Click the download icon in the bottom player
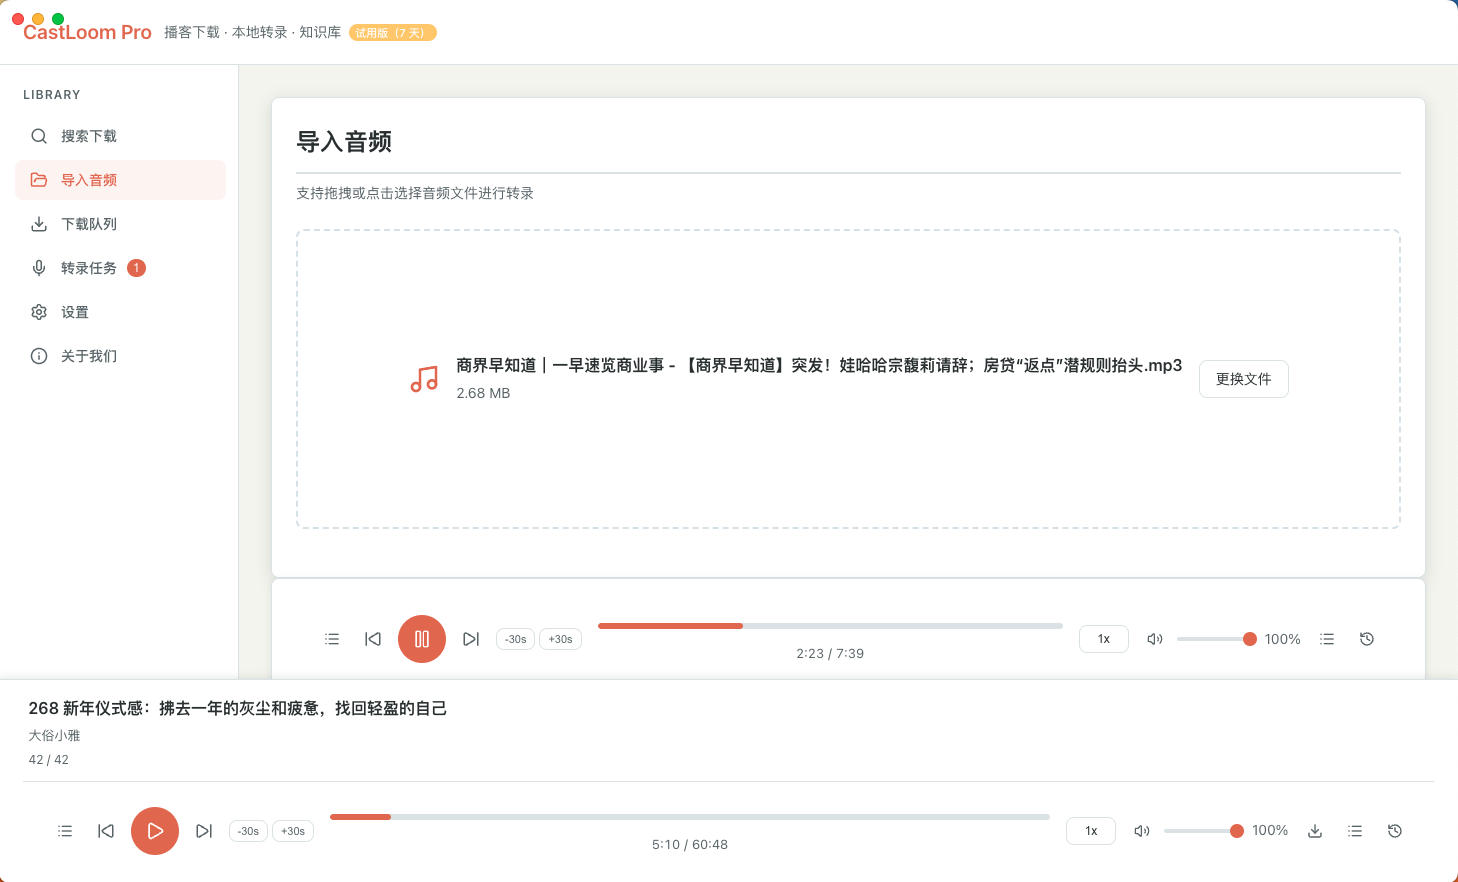 [x=1314, y=830]
